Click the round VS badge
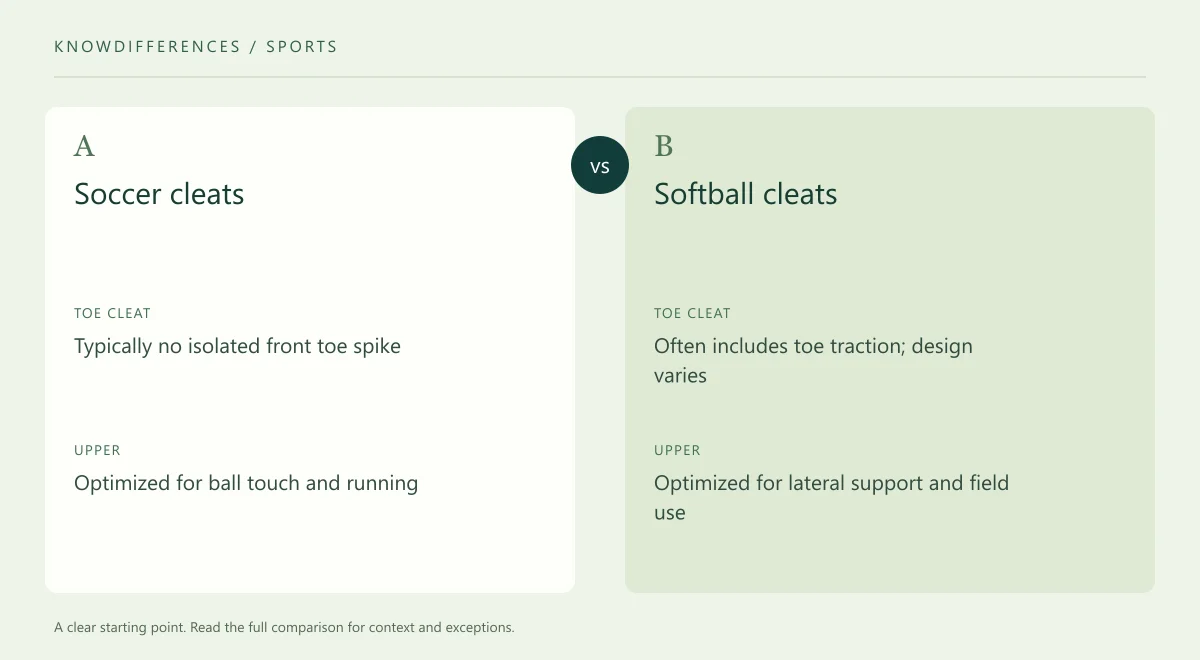Image resolution: width=1200 pixels, height=660 pixels. [x=600, y=165]
